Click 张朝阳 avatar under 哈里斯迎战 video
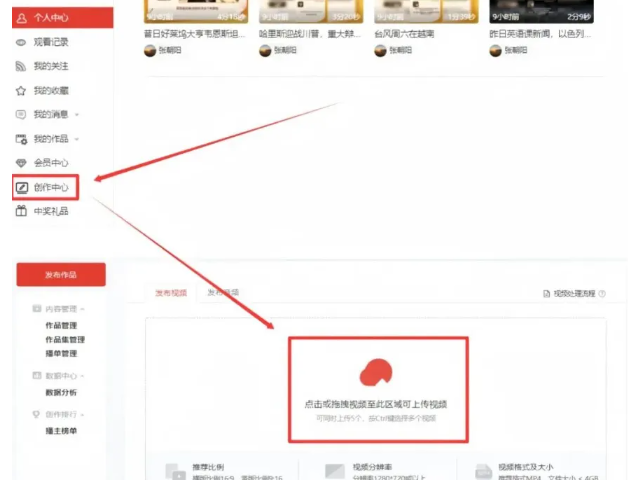The width and height of the screenshot is (628, 491). click(x=265, y=51)
